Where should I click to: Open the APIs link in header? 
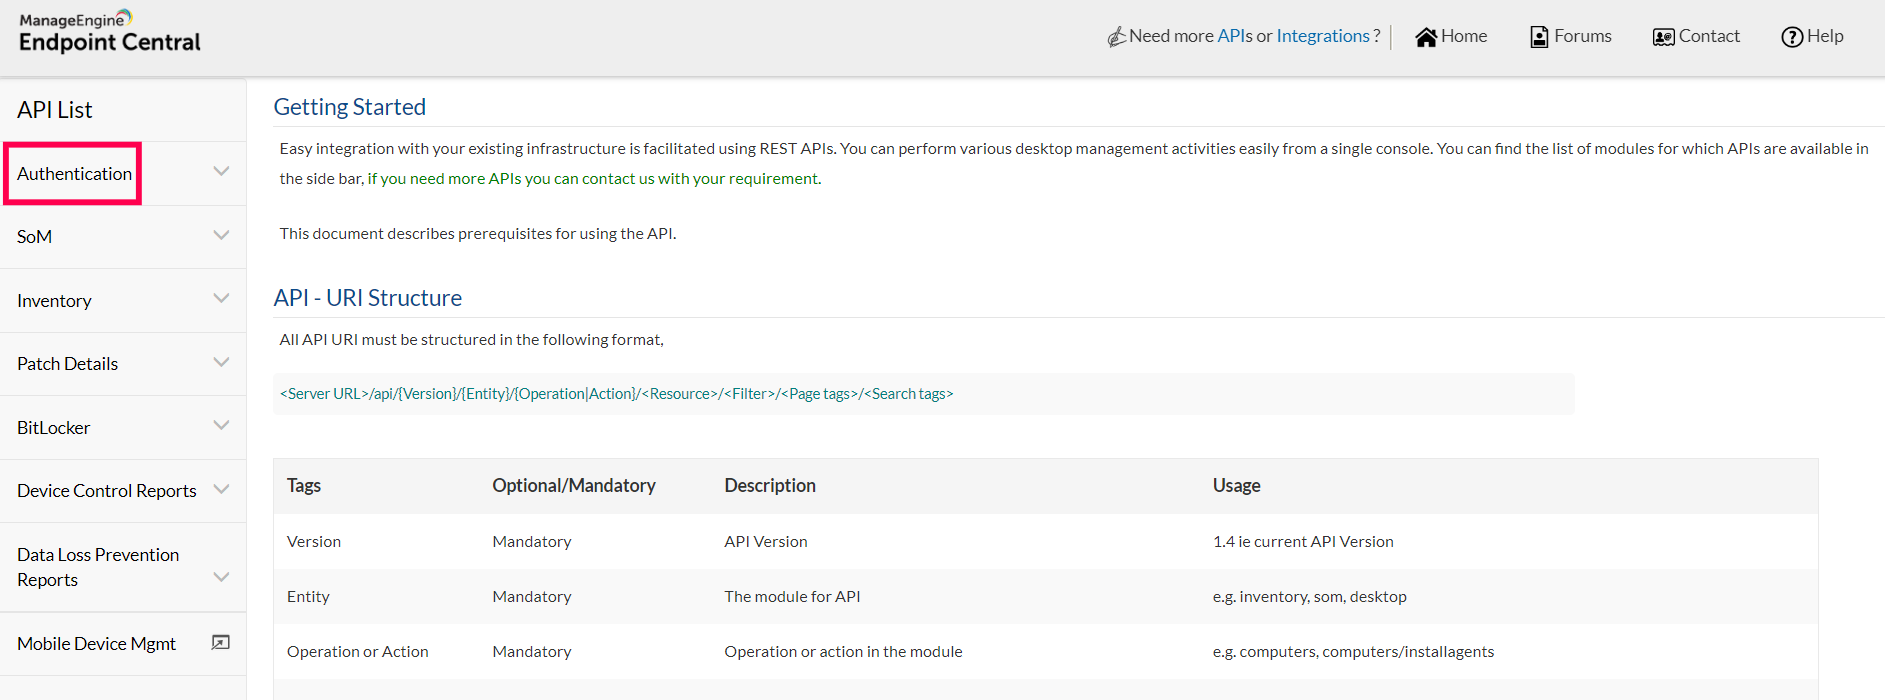click(x=1234, y=36)
